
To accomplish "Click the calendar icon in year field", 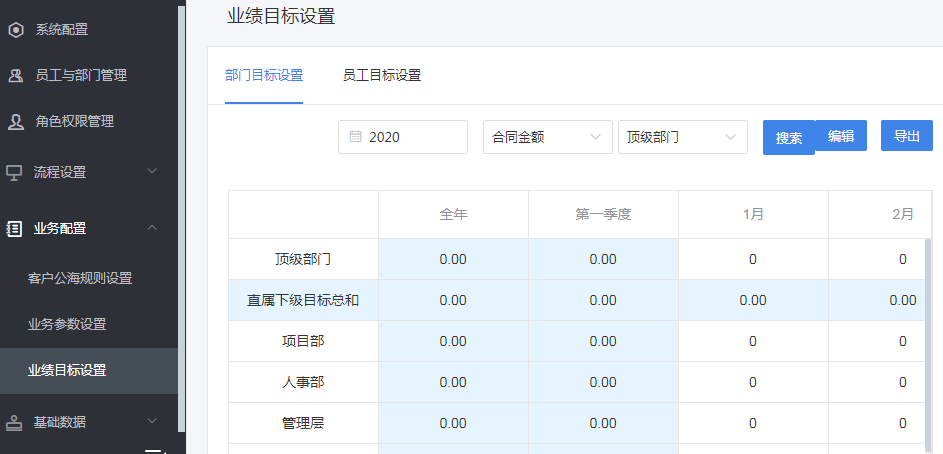I will click(x=355, y=137).
